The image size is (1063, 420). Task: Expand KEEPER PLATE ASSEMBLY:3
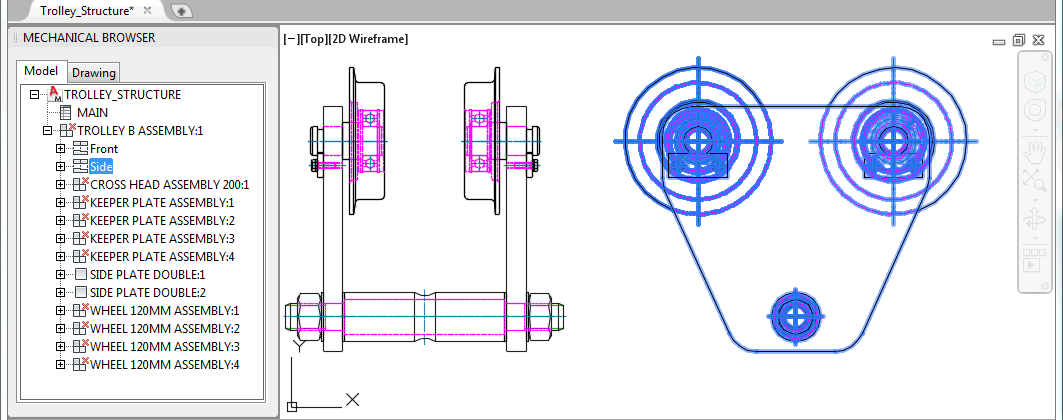coord(60,238)
